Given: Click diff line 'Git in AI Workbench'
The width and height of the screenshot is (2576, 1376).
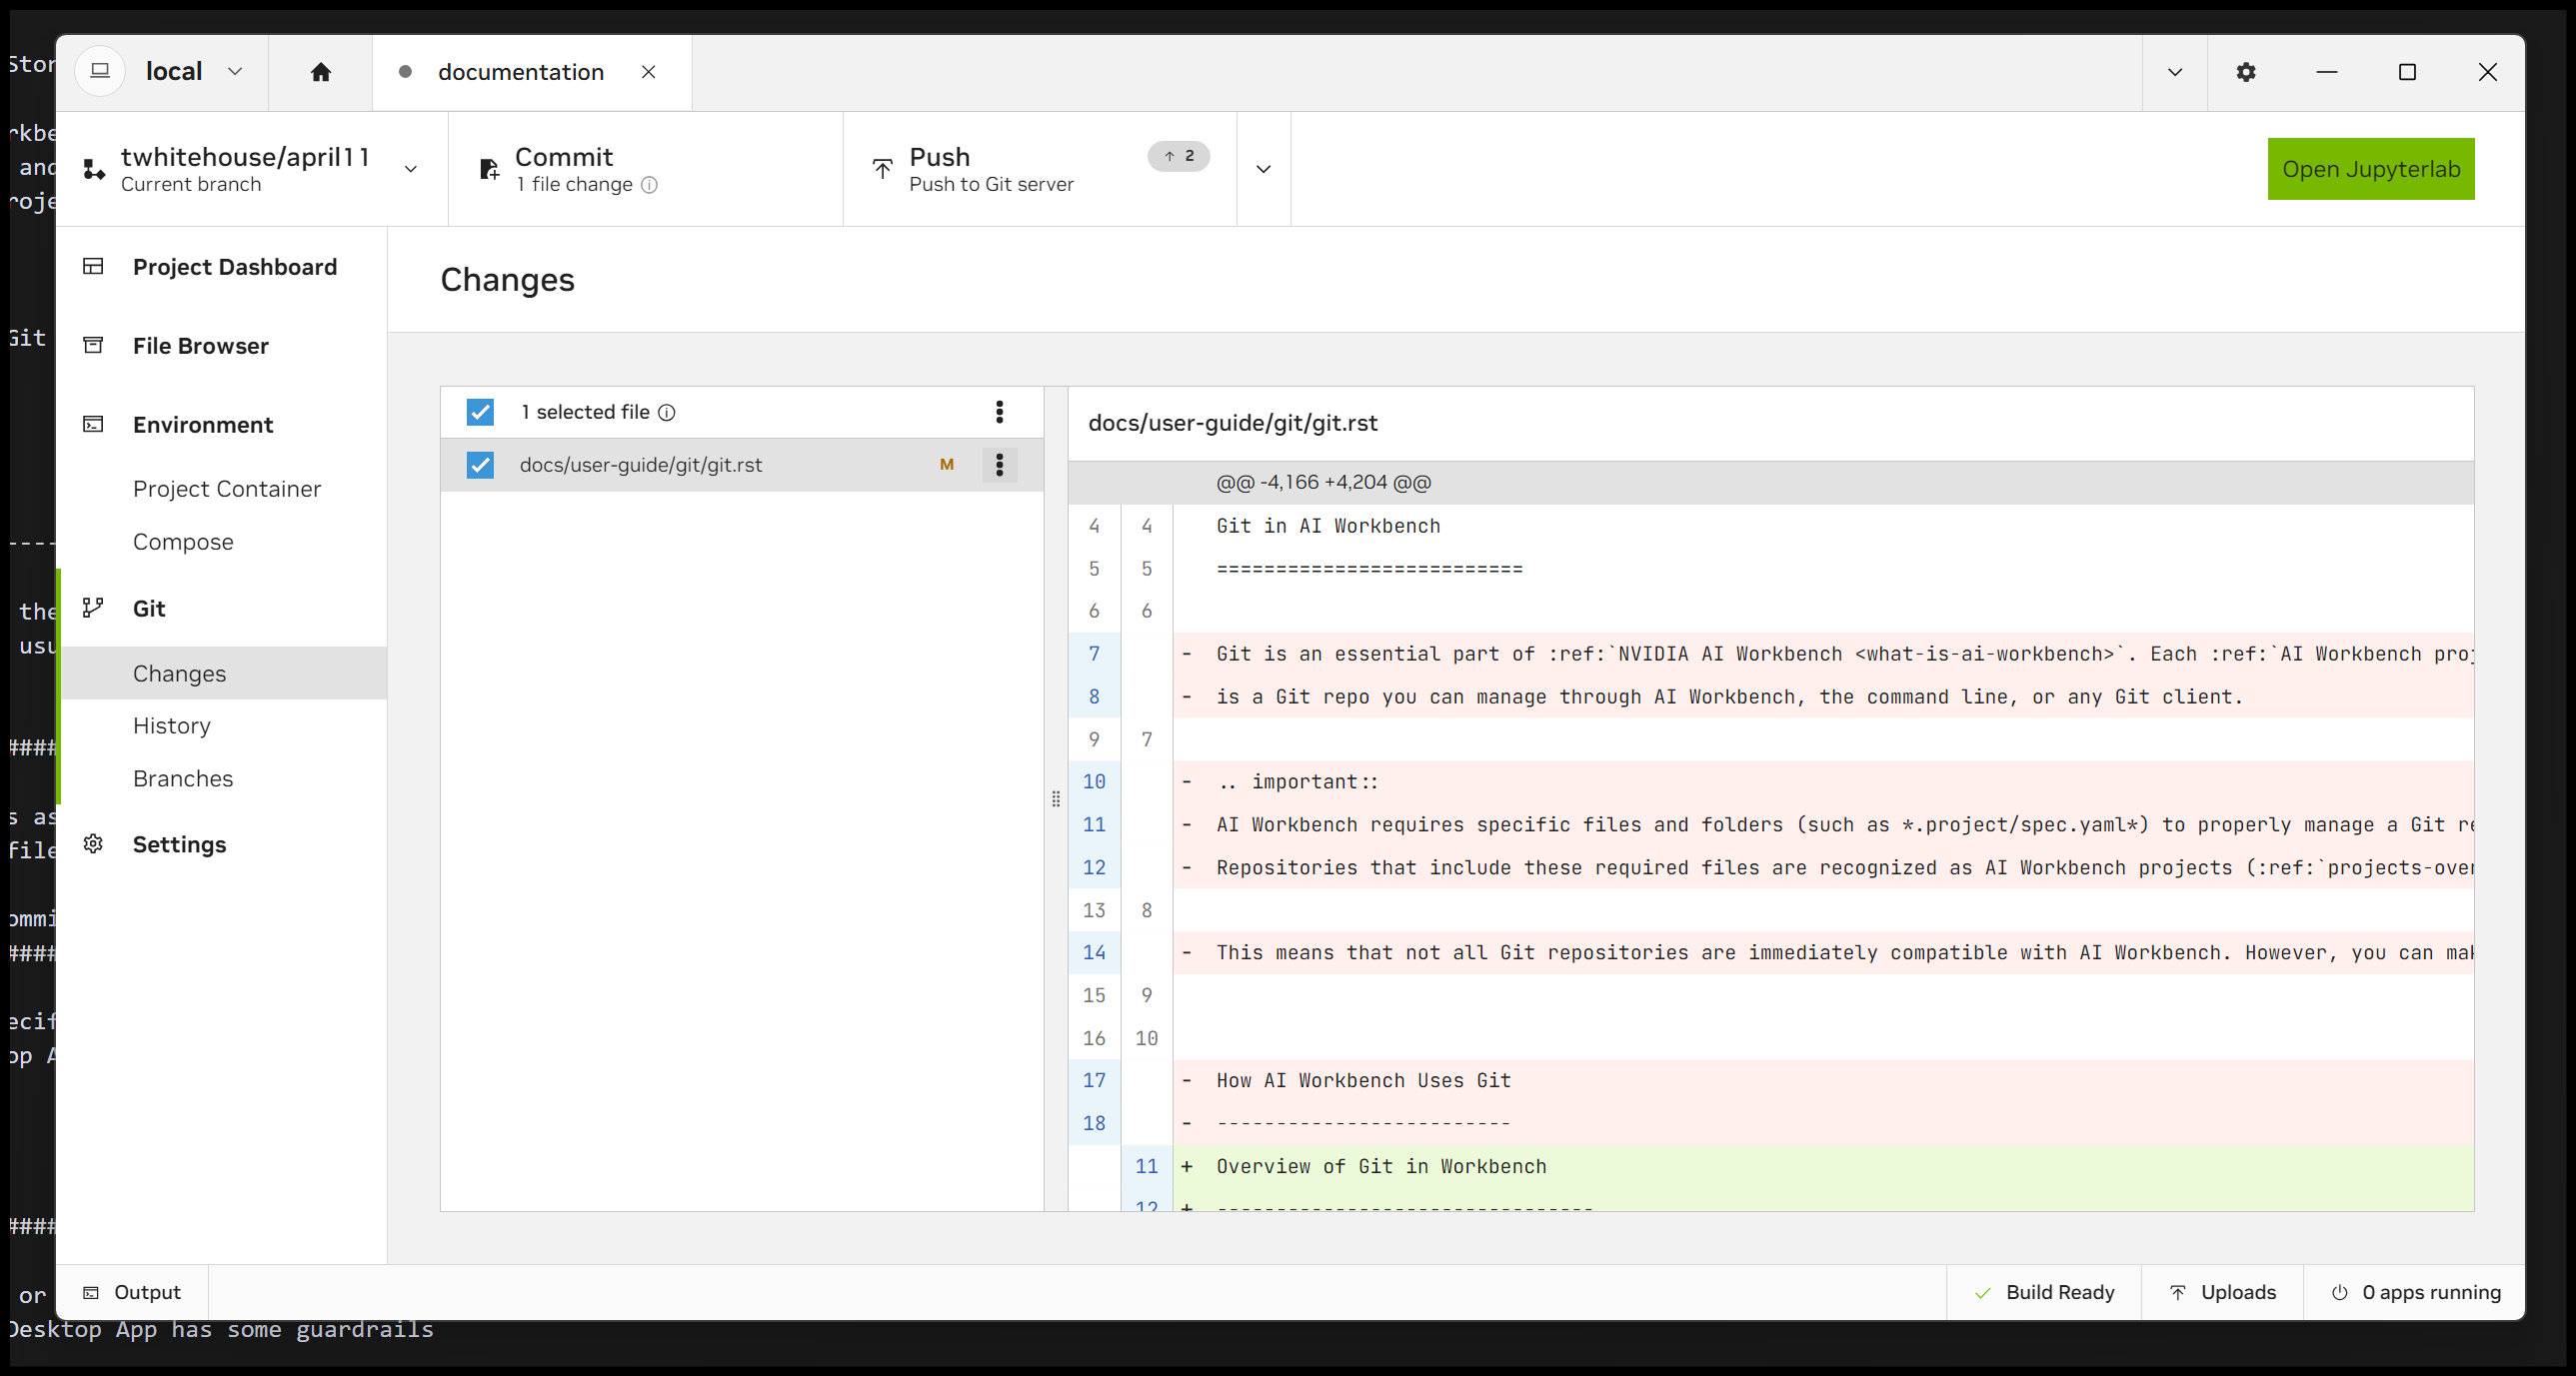Looking at the screenshot, I should pyautogui.click(x=1328, y=526).
